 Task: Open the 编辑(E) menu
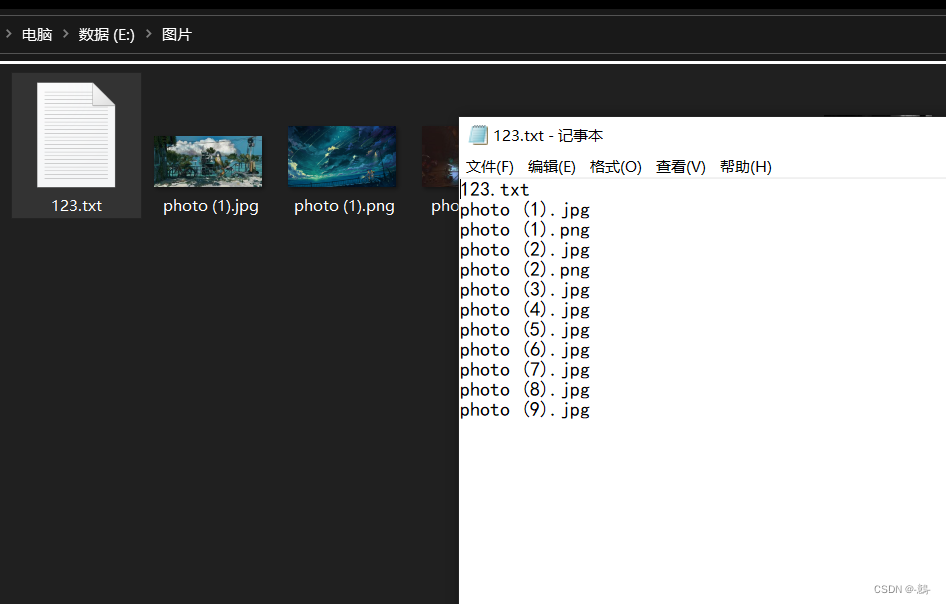click(551, 167)
